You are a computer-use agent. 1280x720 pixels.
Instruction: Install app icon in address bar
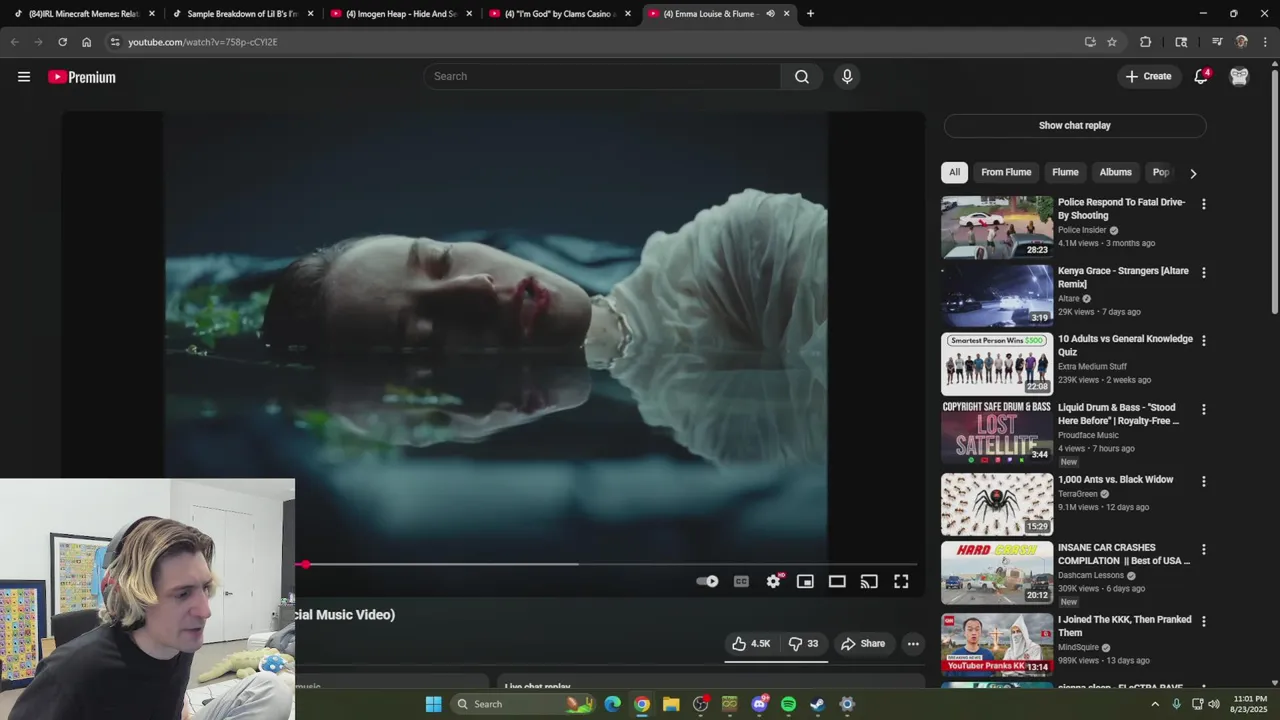pyautogui.click(x=1090, y=42)
